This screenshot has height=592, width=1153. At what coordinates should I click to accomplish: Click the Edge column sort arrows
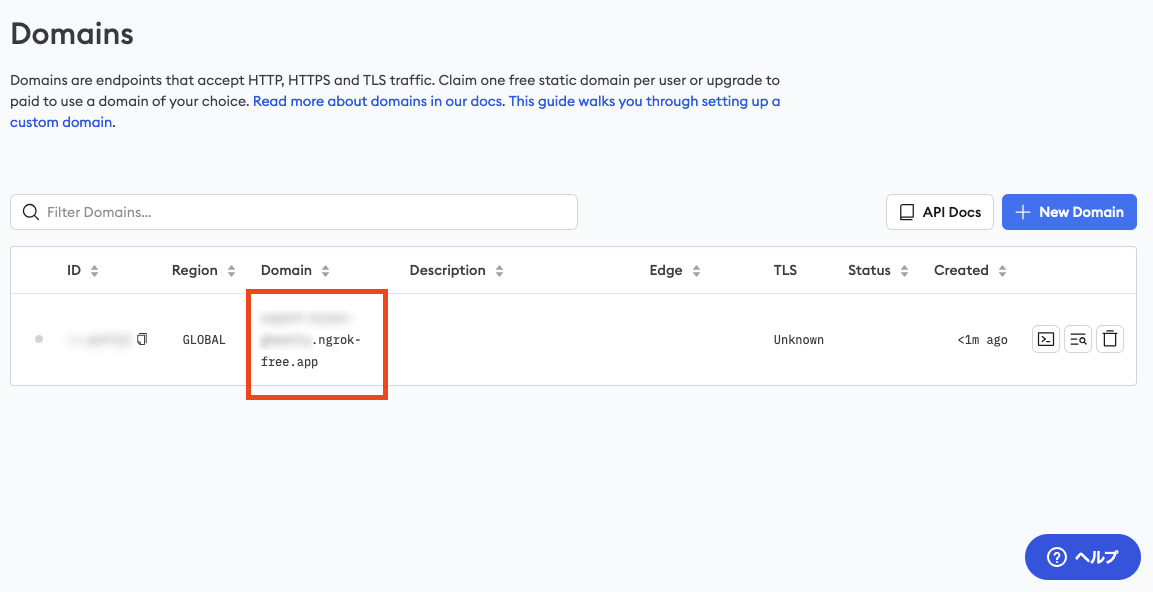click(697, 270)
